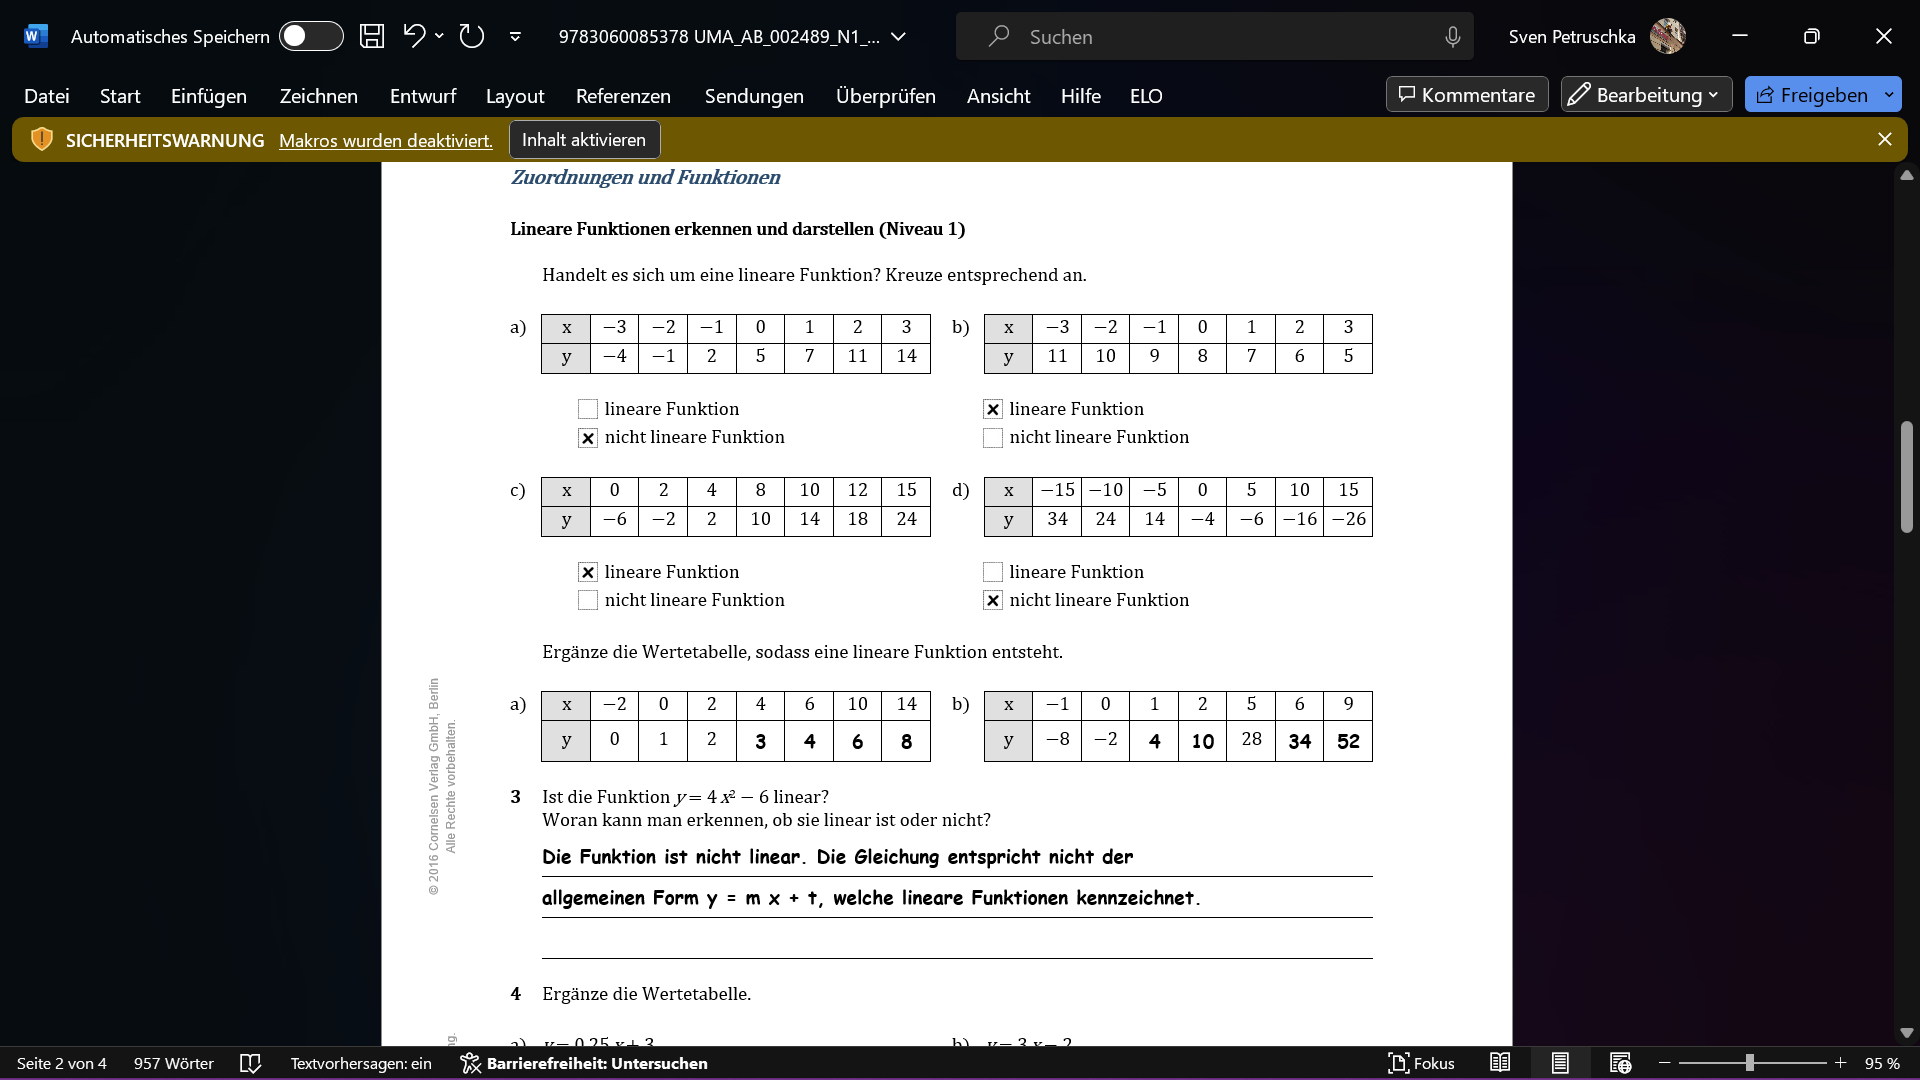Click the Seite 2 von 4 status indicator

[62, 1063]
